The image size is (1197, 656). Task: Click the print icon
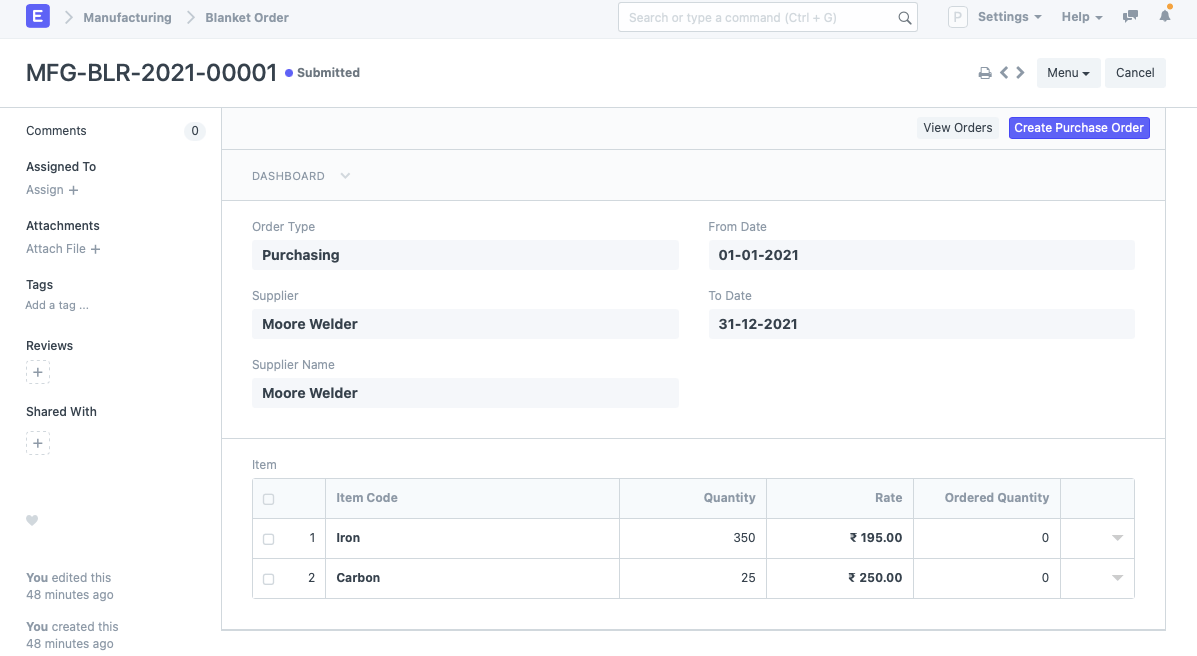(x=985, y=73)
